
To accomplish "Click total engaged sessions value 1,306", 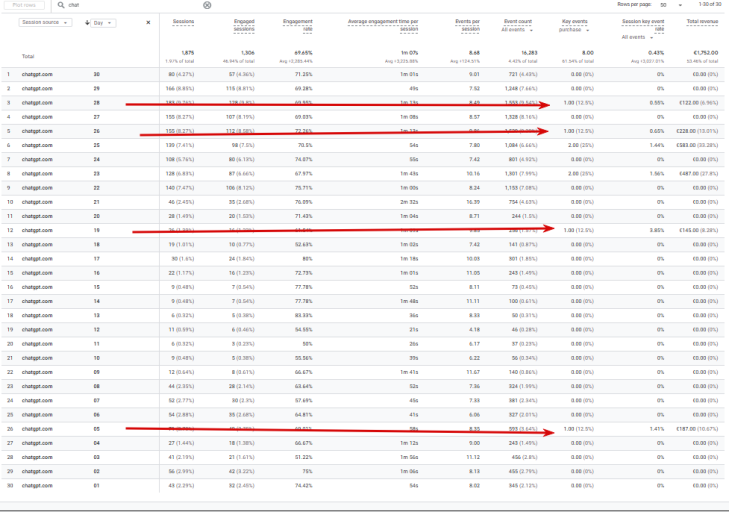I will click(247, 53).
